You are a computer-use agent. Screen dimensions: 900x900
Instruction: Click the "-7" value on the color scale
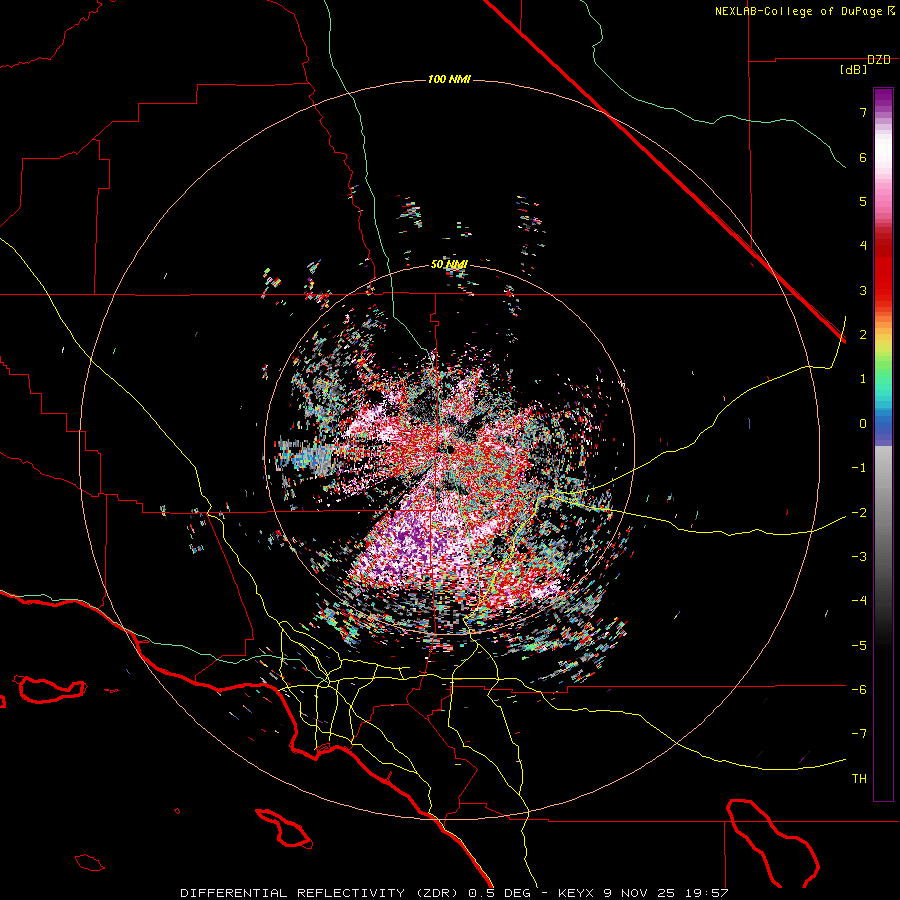859,734
